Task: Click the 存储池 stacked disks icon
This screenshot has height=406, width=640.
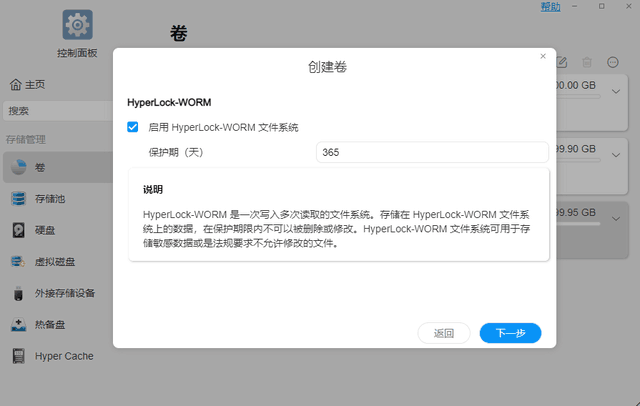Action: (18, 199)
